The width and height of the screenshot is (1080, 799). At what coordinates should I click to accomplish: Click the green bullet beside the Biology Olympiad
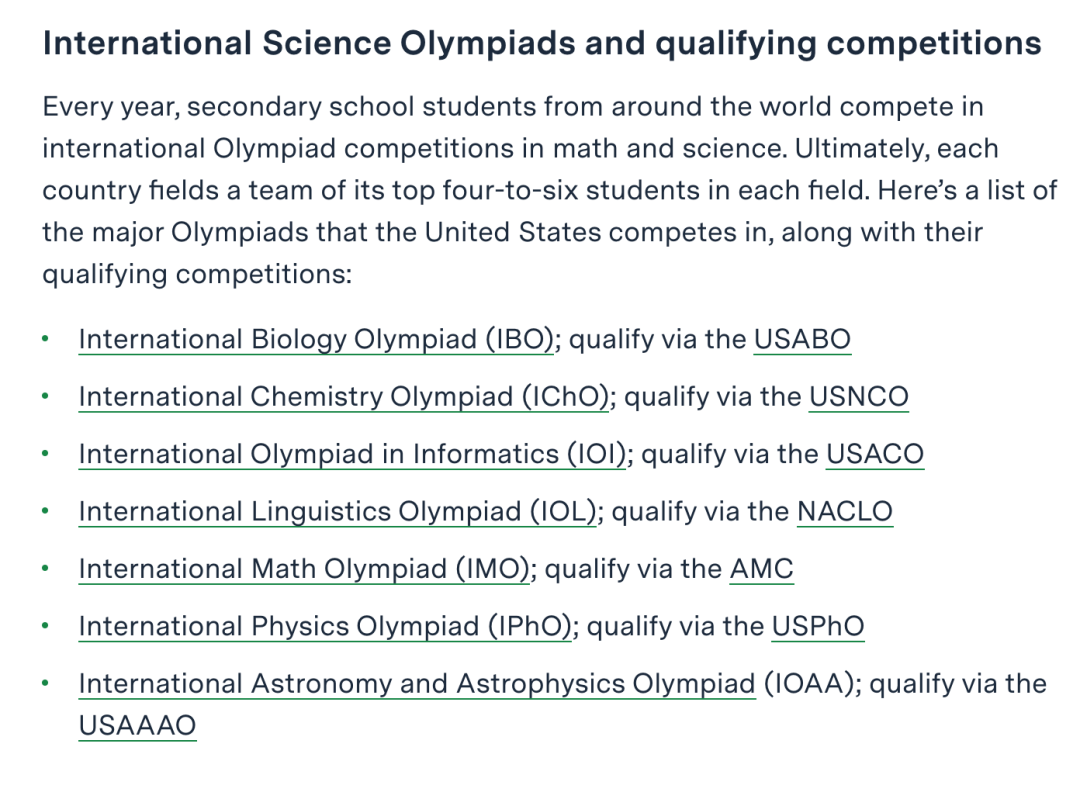(x=45, y=339)
